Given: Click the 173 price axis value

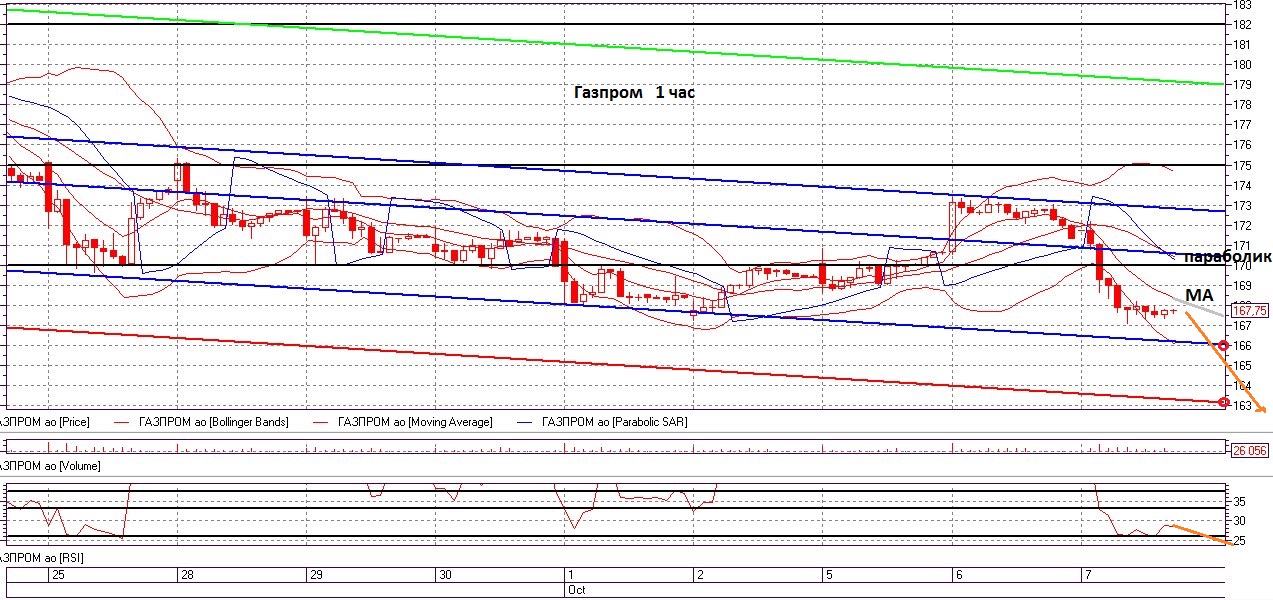Looking at the screenshot, I should point(1243,205).
